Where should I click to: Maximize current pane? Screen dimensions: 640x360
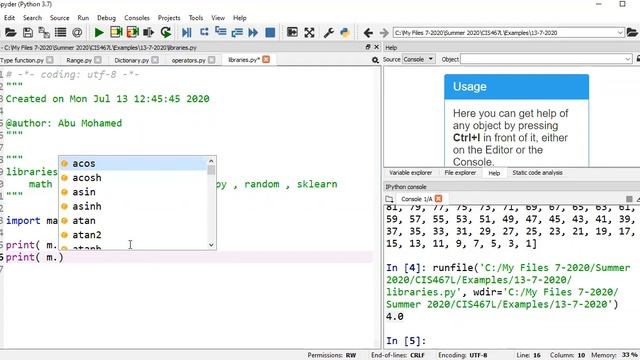(x=292, y=33)
